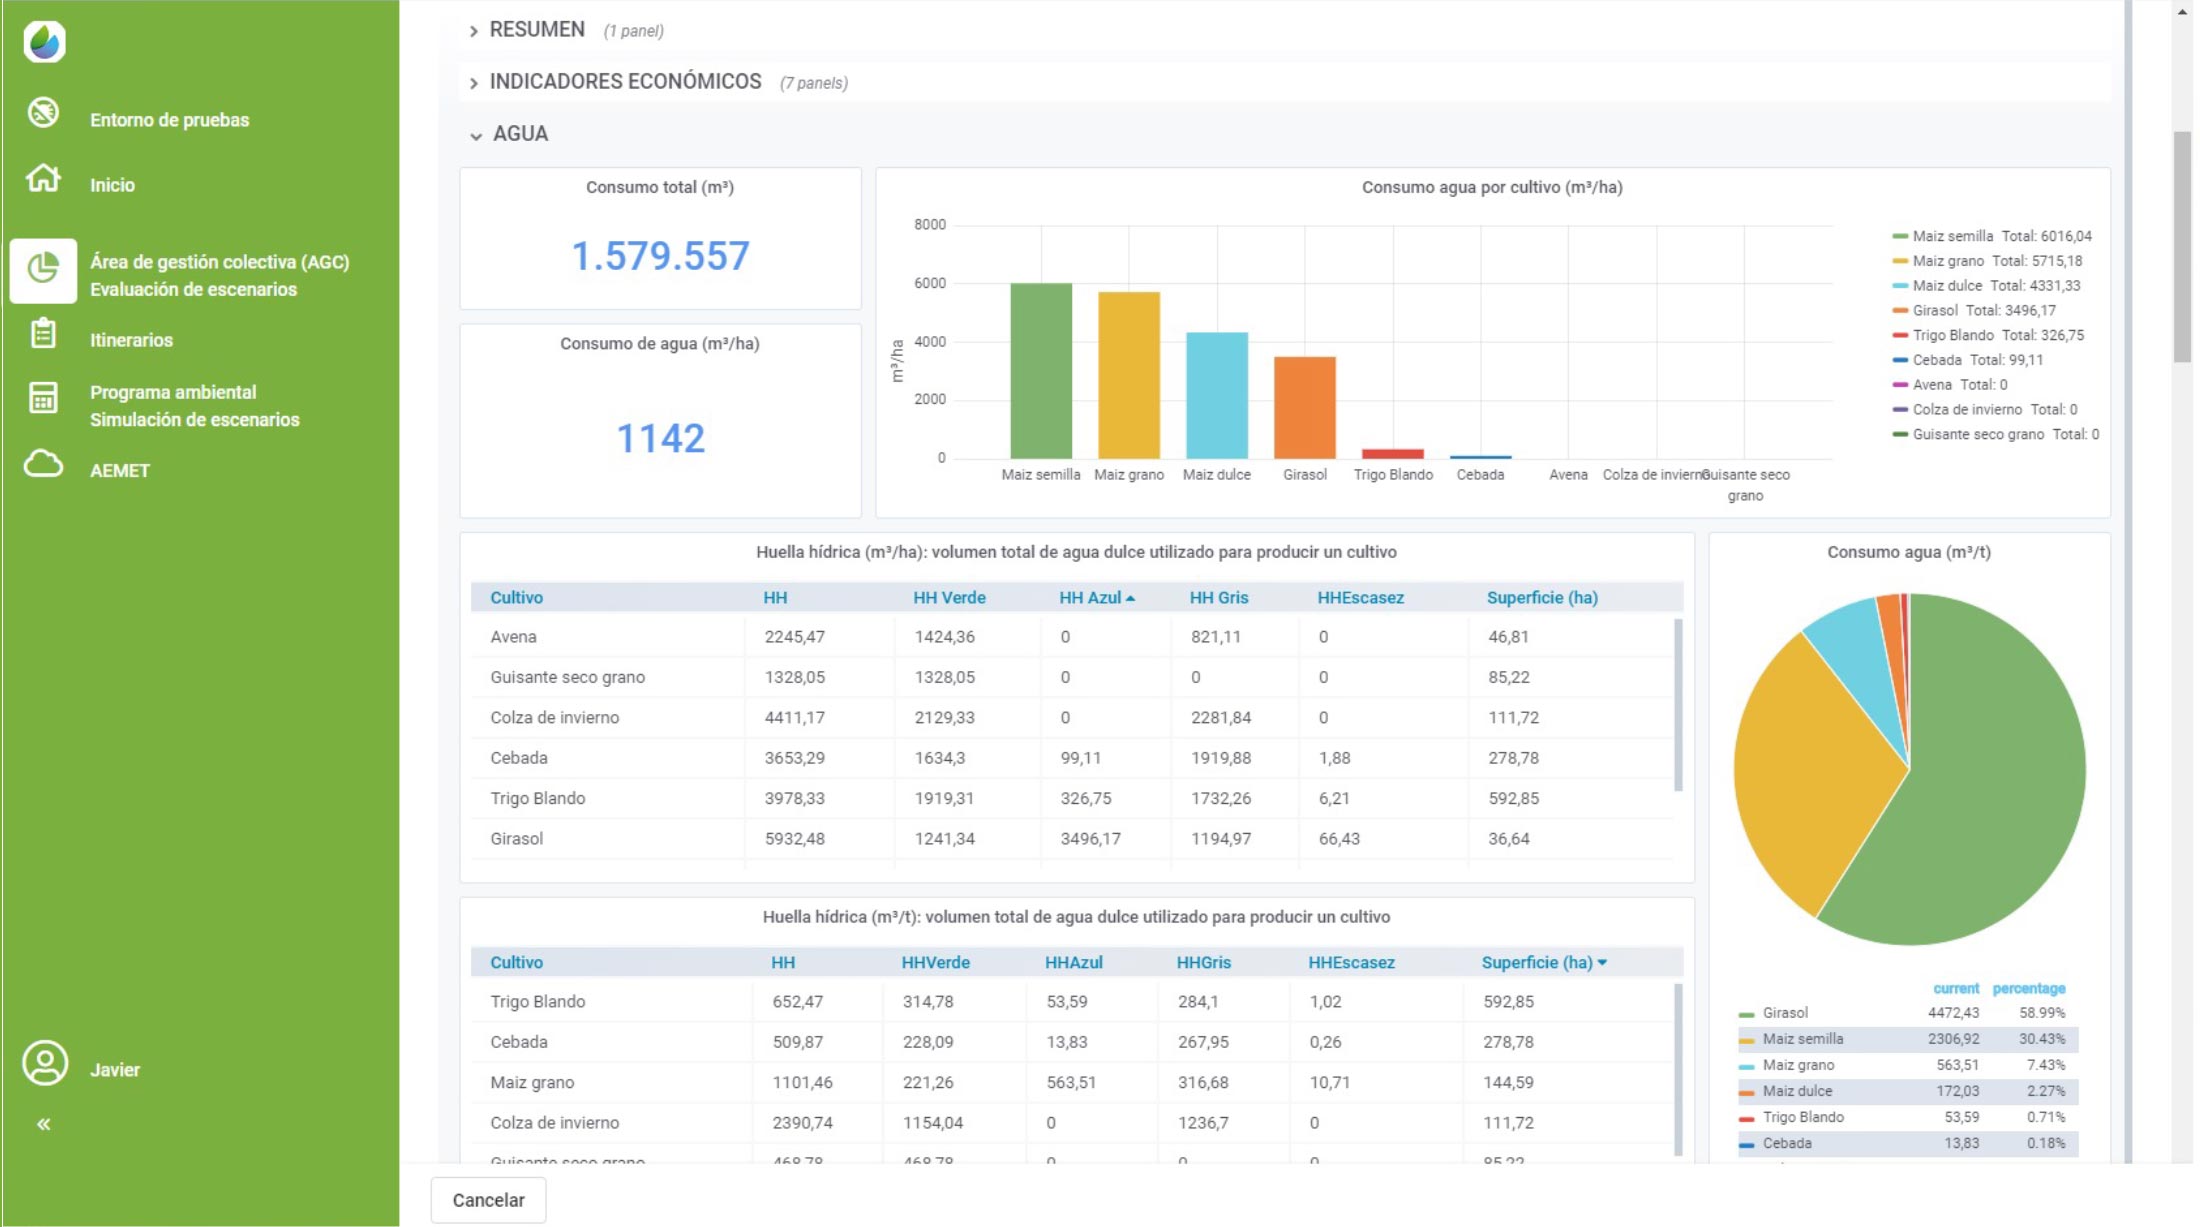Toggle Maiz grano in bar chart legend

[x=1987, y=261]
